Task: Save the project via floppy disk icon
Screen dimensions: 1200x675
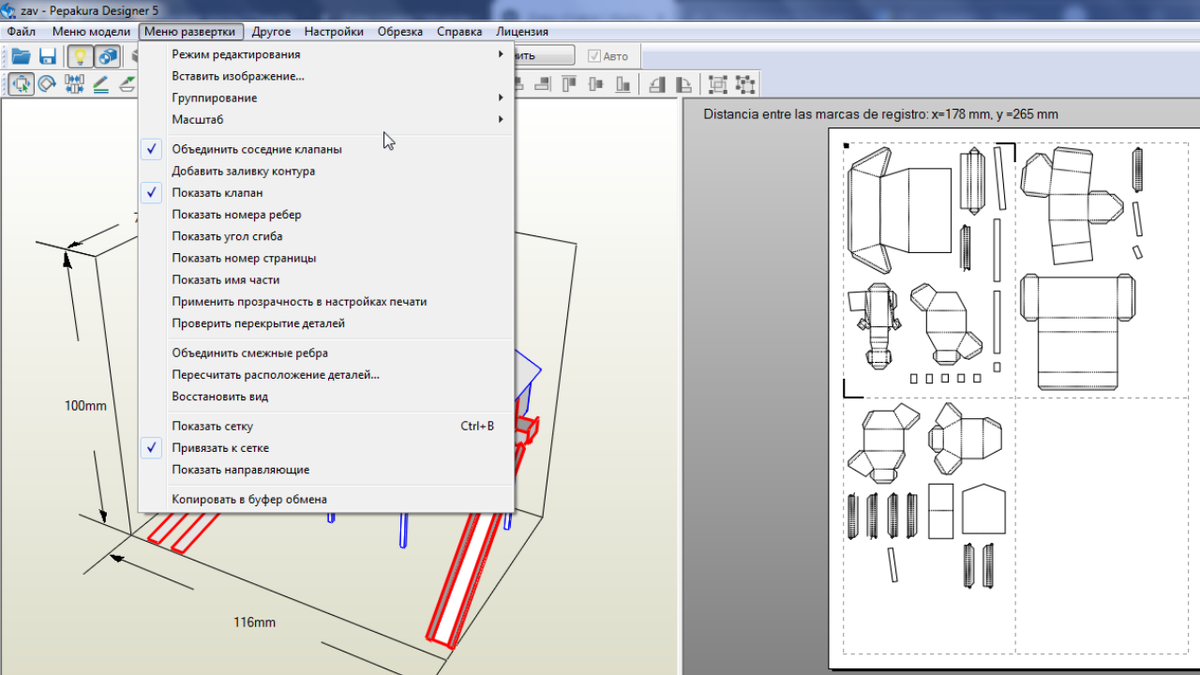Action: coord(47,57)
